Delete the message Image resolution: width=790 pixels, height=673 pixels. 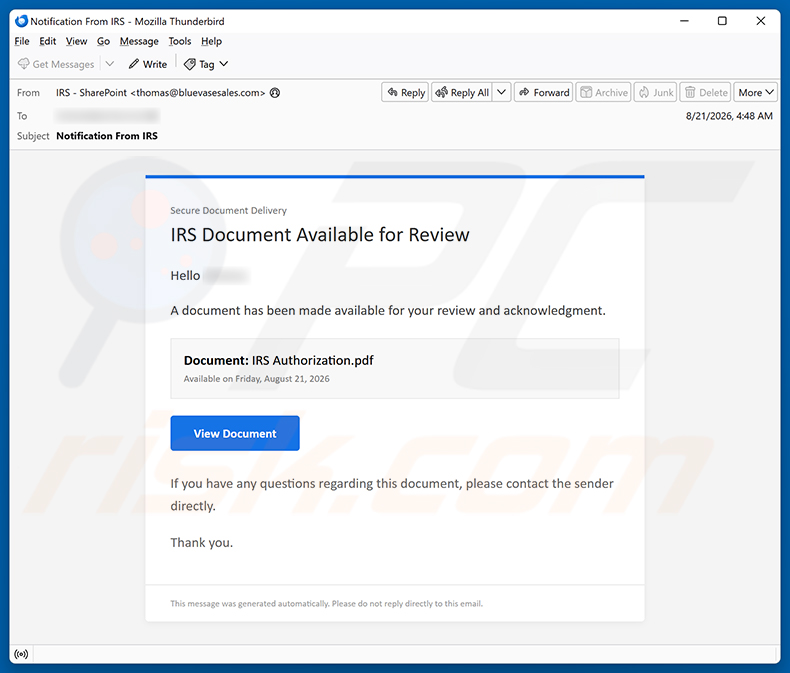[x=706, y=92]
